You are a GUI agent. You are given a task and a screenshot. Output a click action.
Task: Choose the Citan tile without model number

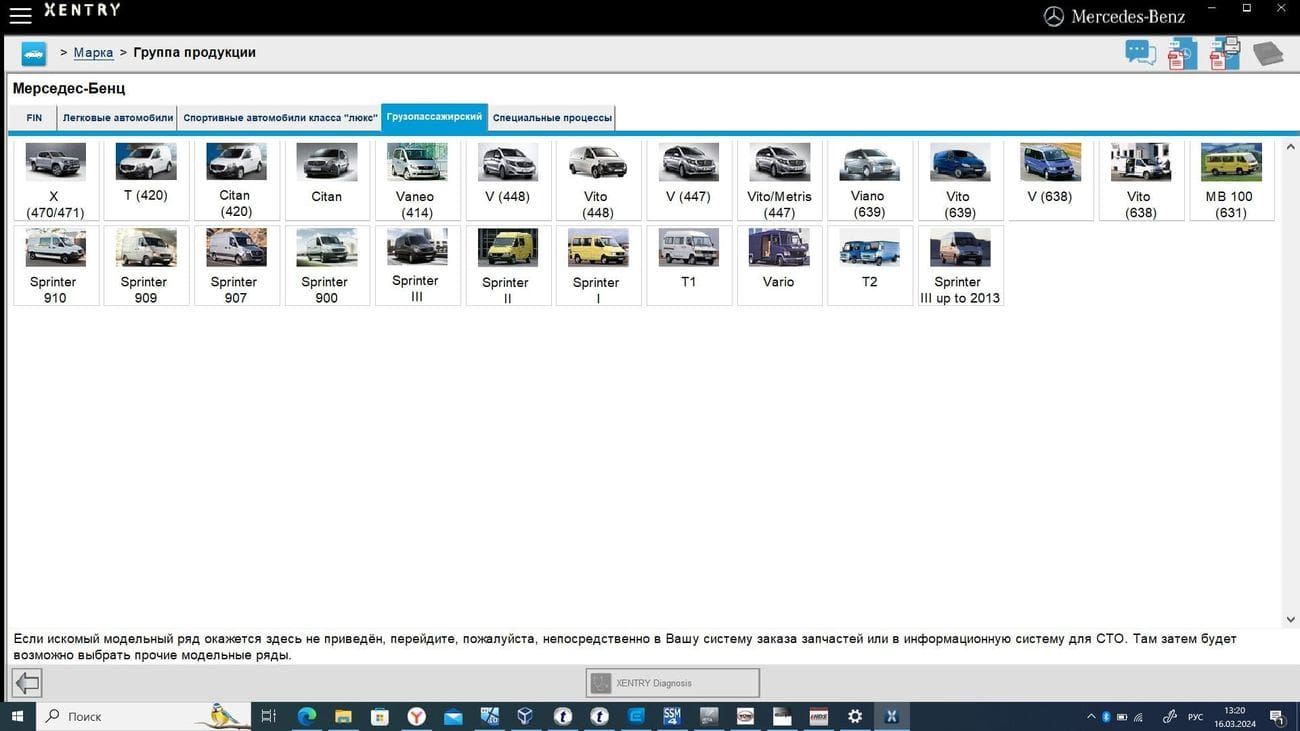(x=327, y=180)
